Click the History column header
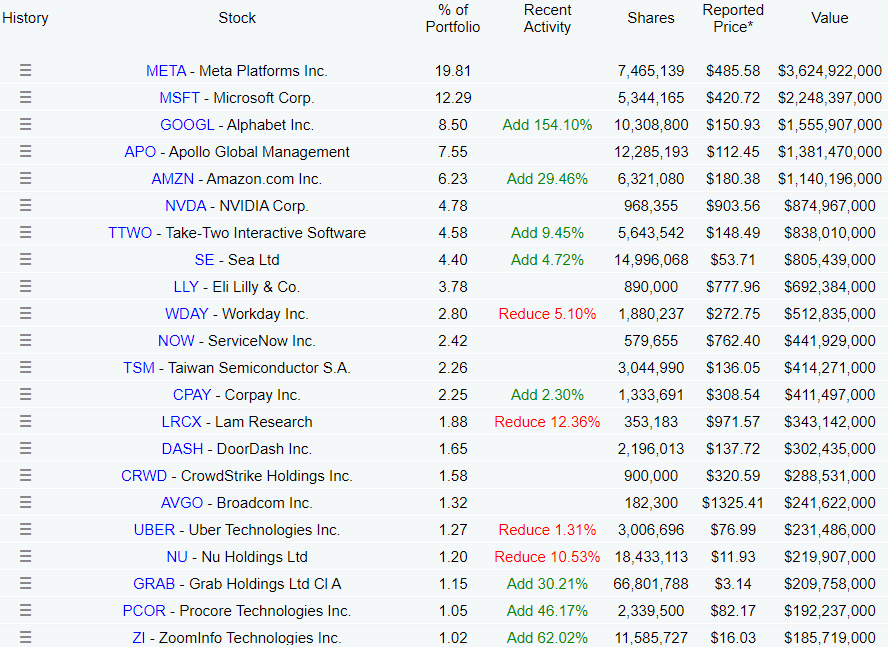 tap(25, 18)
